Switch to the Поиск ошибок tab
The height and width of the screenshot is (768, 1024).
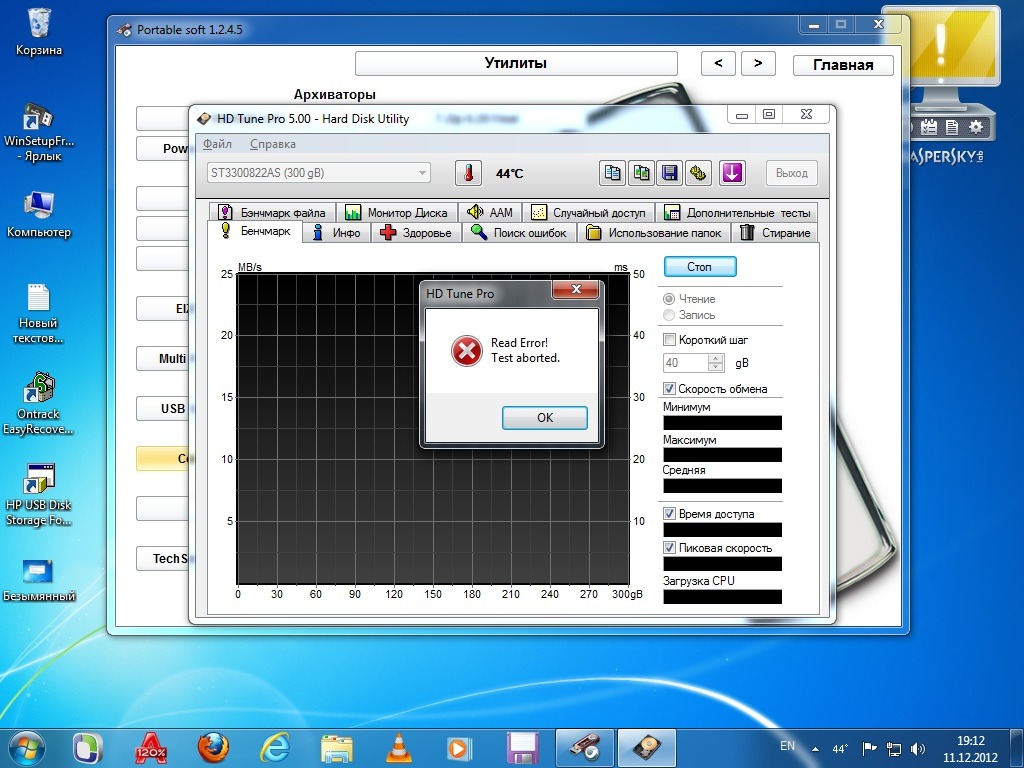[519, 232]
